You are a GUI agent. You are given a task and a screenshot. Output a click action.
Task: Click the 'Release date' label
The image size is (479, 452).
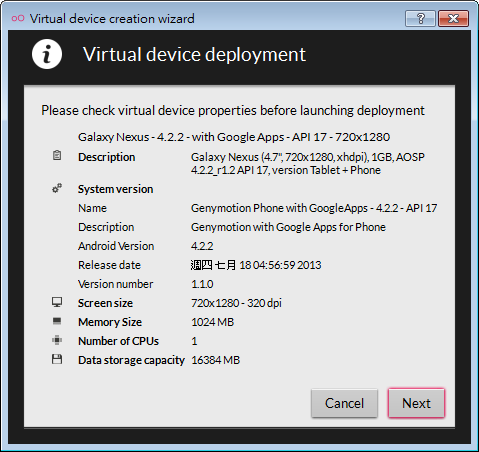(x=109, y=265)
